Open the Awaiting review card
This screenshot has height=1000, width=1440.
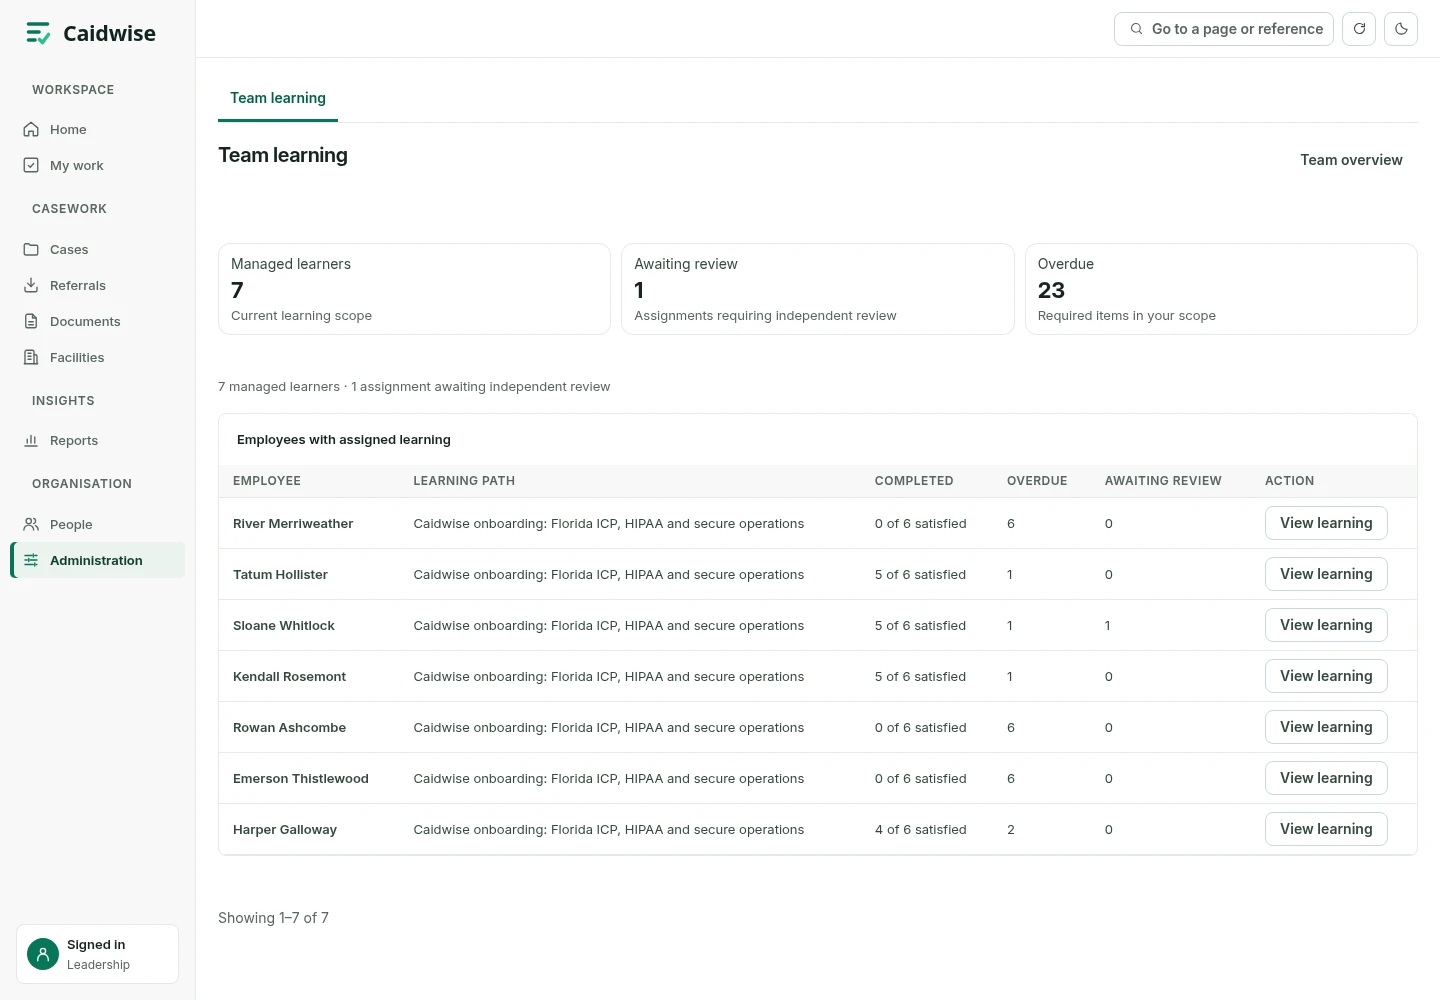pyautogui.click(x=818, y=289)
